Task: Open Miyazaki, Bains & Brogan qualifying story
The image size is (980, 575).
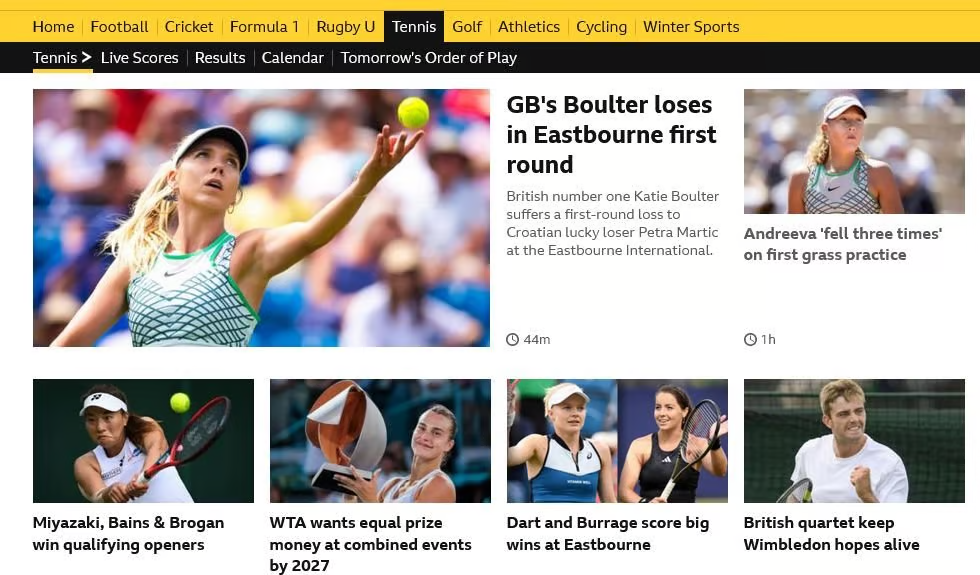Action: [128, 533]
